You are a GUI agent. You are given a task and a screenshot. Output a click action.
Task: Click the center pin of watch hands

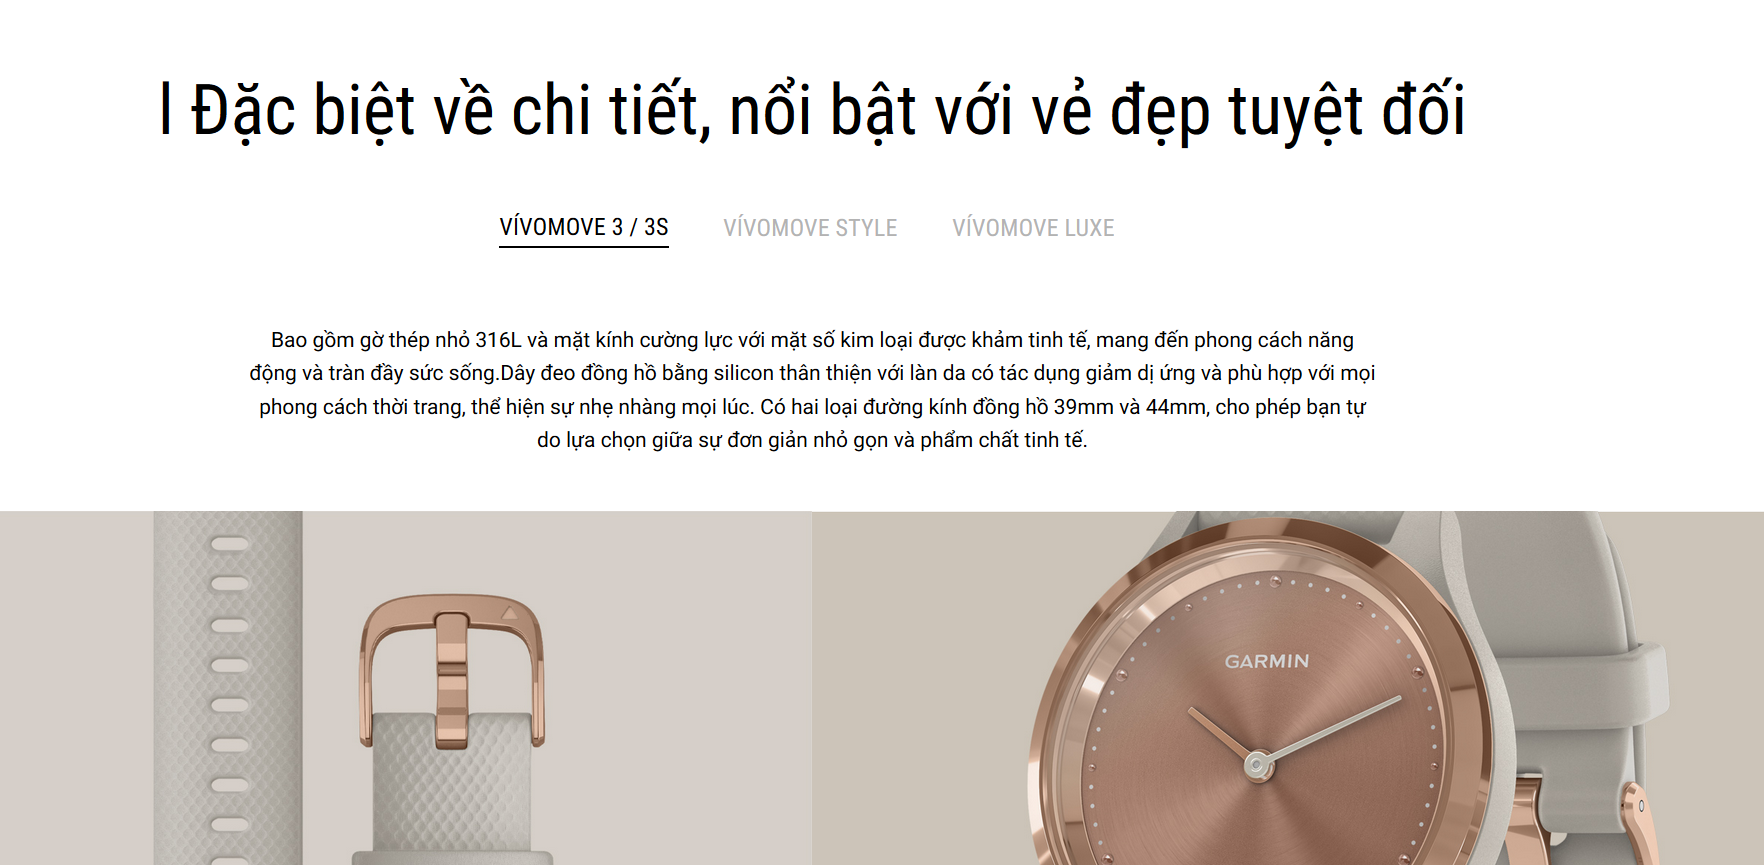[x=1258, y=765]
